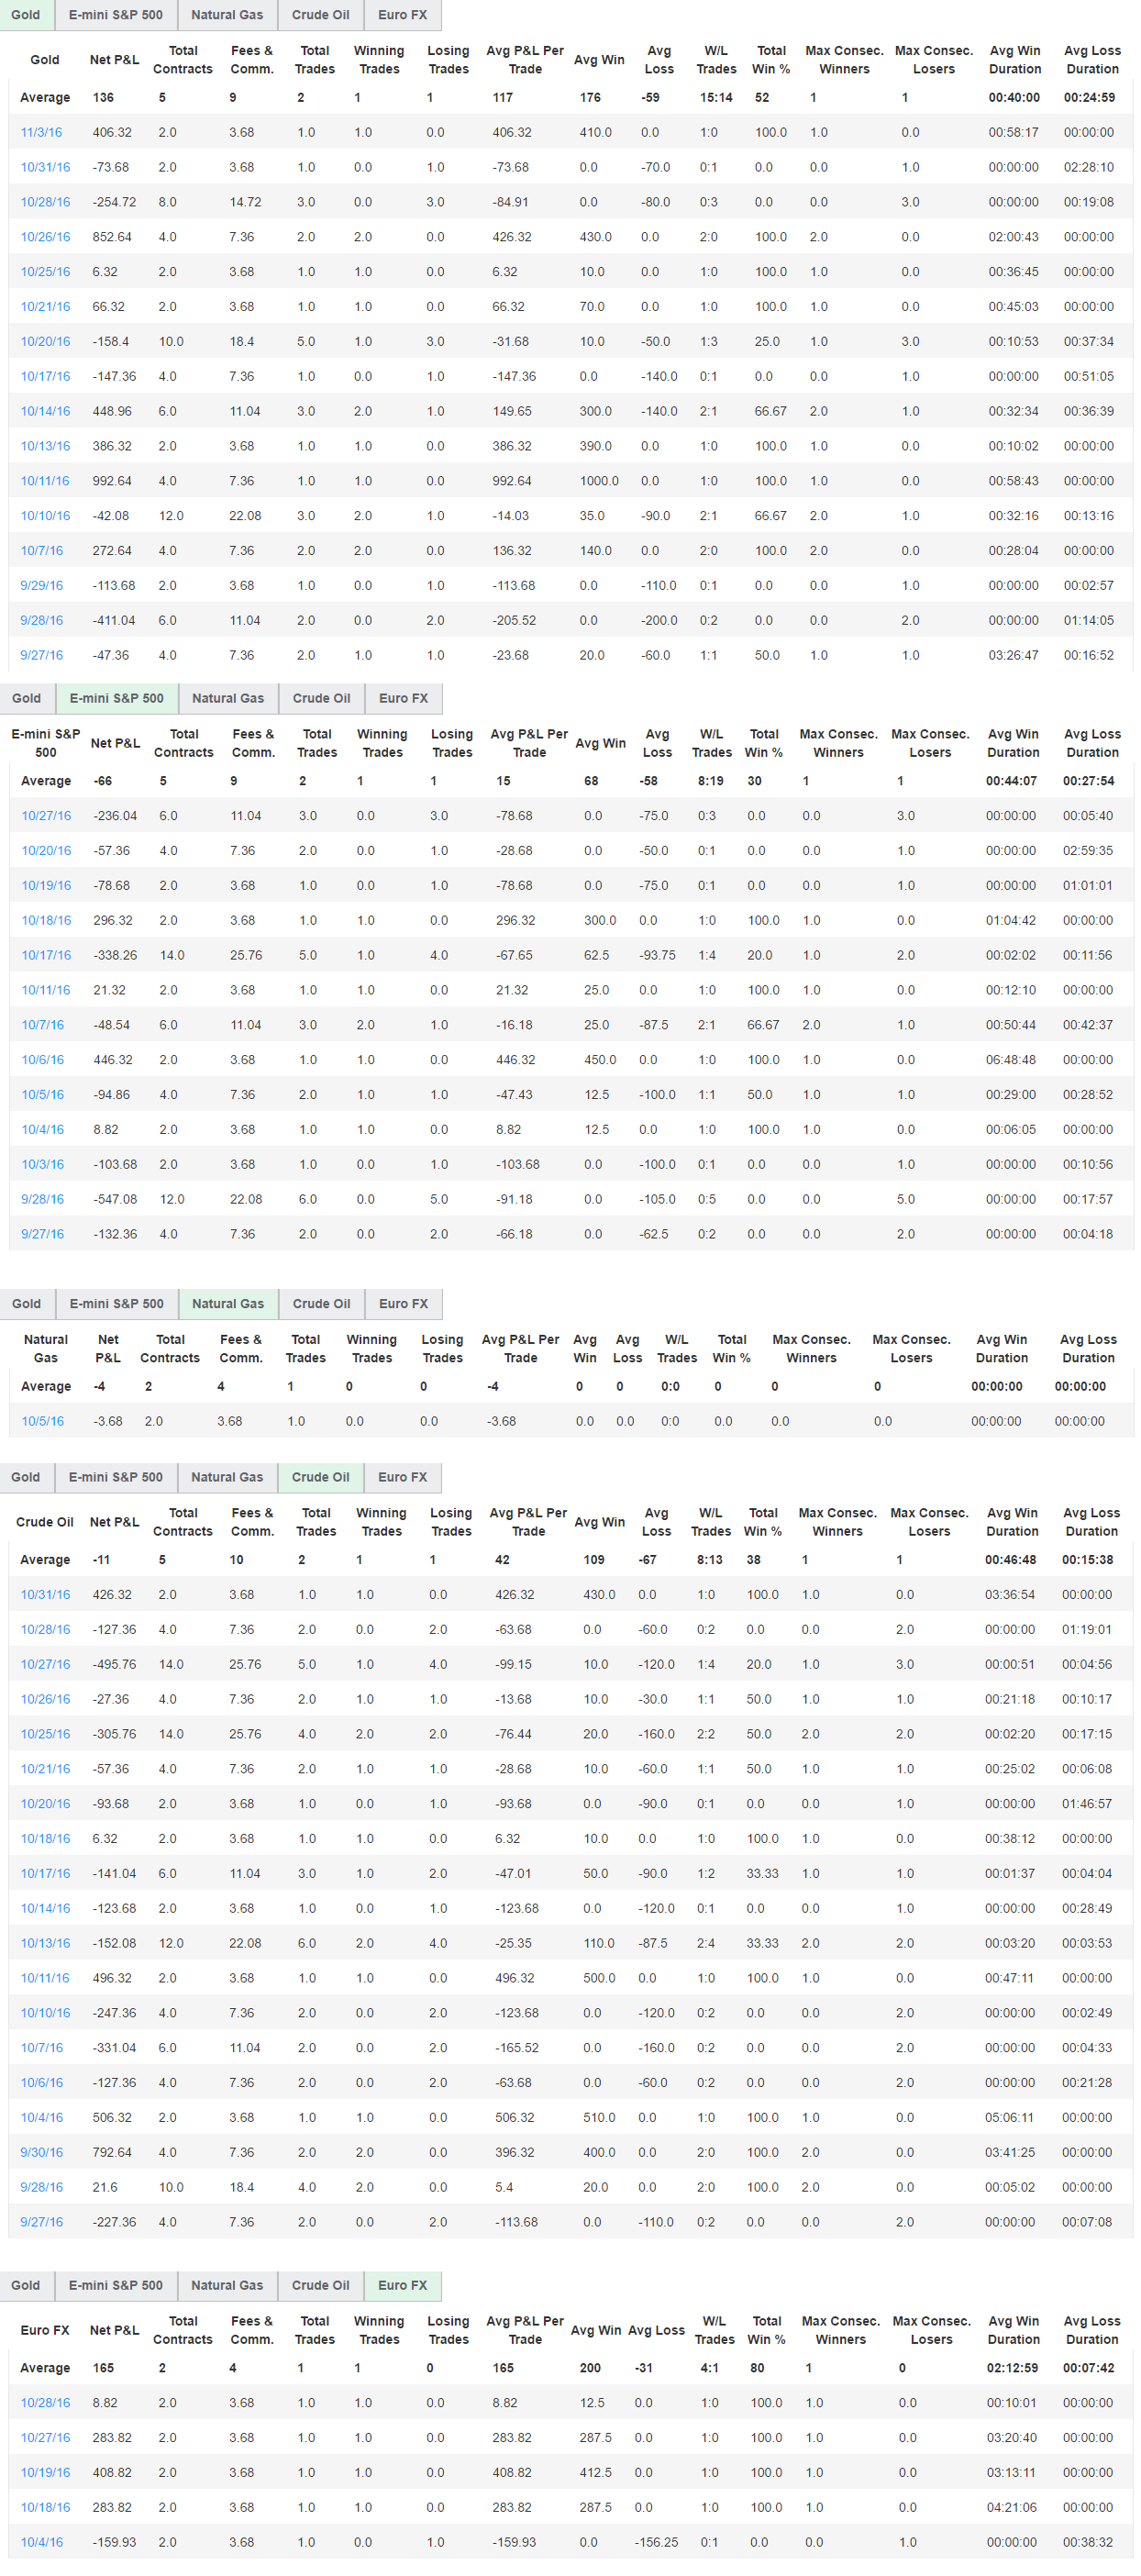Open 10/6/16 date in E-mini S&P 500 table
The height and width of the screenshot is (2576, 1141).
[x=42, y=1059]
